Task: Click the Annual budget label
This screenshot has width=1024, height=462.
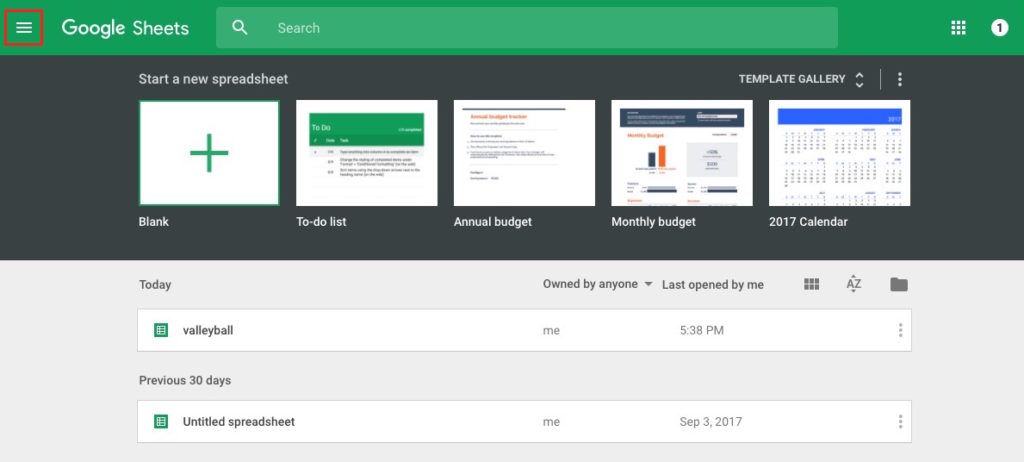Action: pos(493,222)
